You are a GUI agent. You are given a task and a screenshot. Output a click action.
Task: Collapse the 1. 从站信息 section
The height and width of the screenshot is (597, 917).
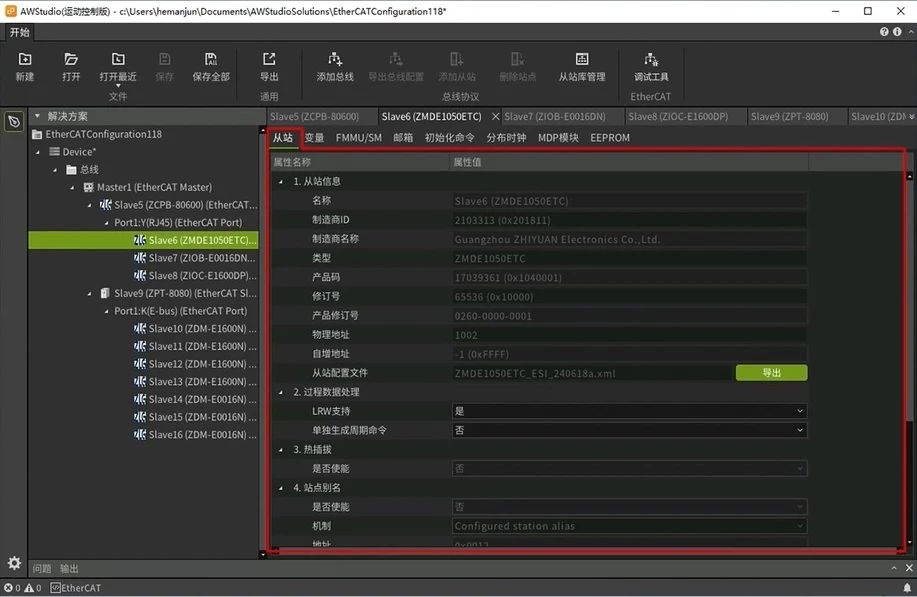pos(281,182)
